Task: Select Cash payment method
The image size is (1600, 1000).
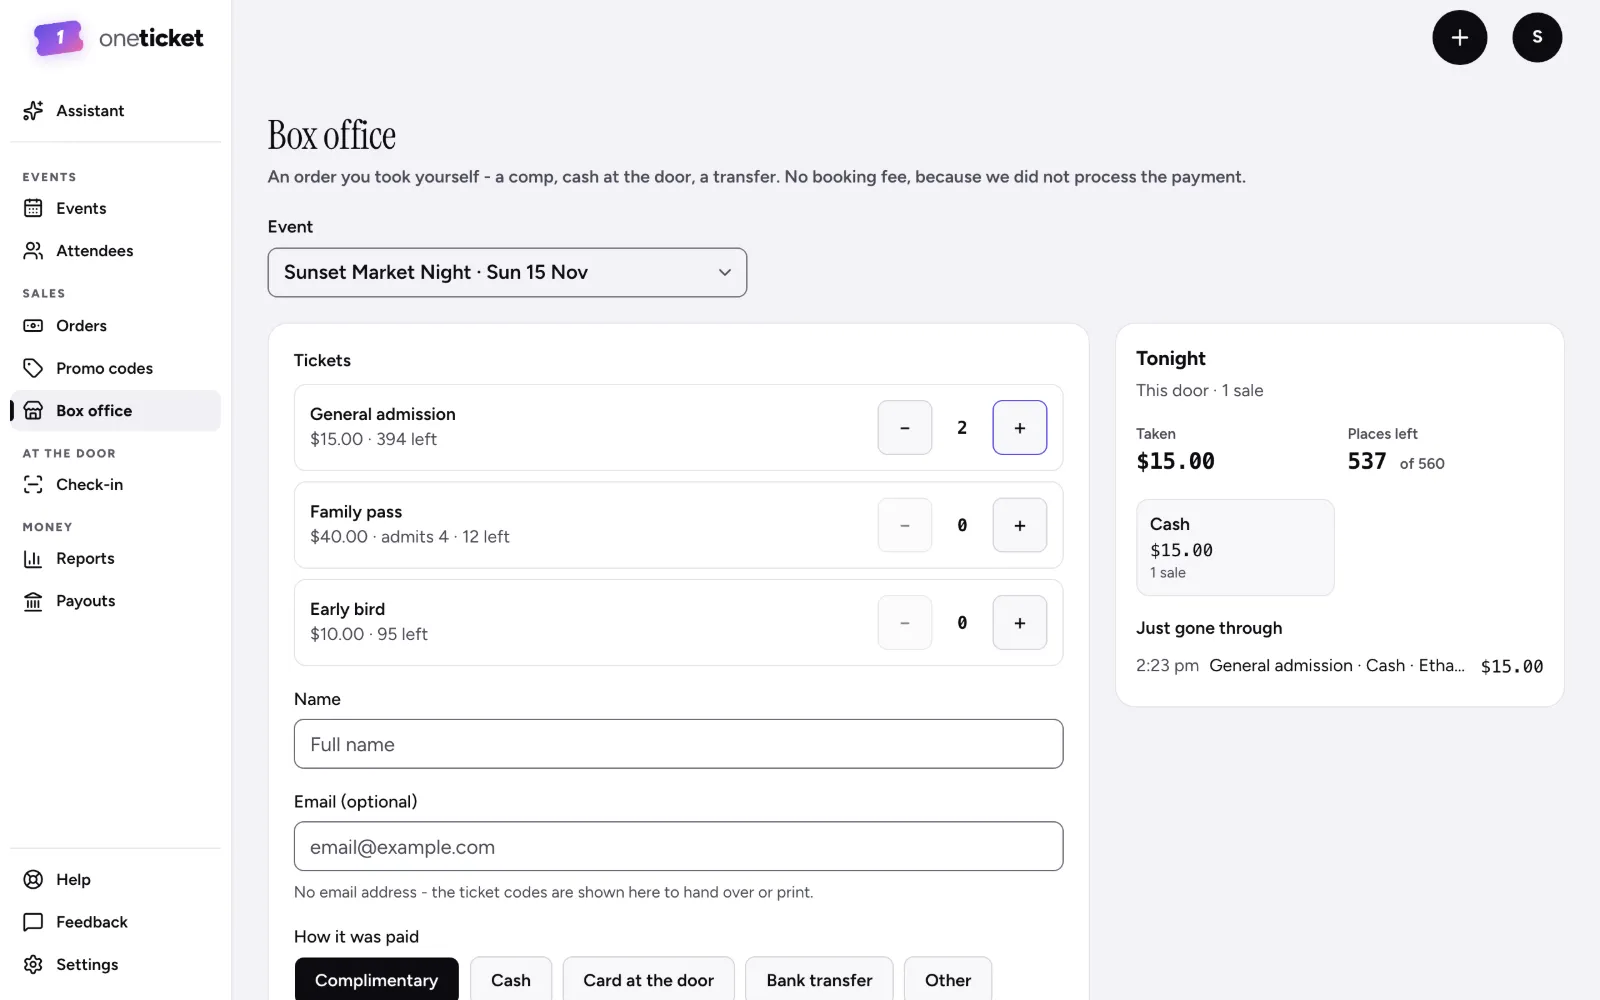Action: point(511,980)
